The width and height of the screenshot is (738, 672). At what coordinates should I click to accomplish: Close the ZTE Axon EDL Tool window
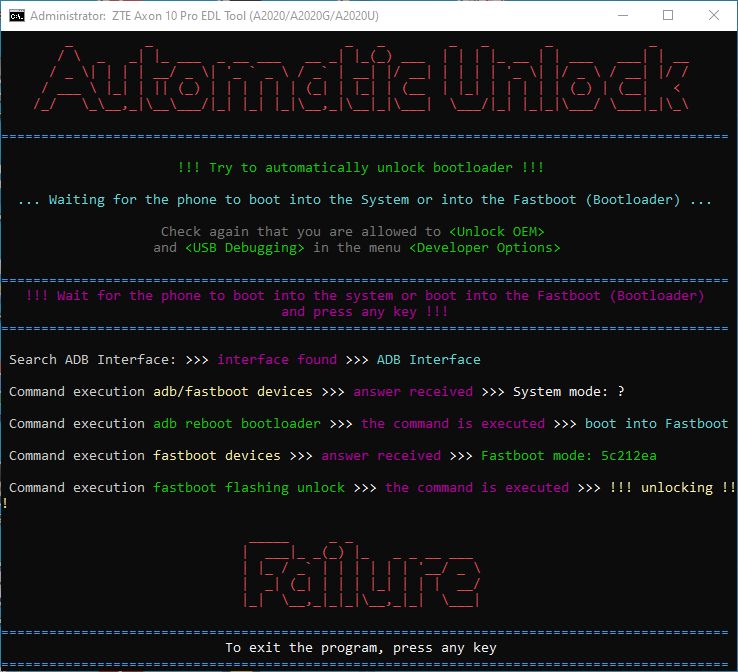pos(714,16)
